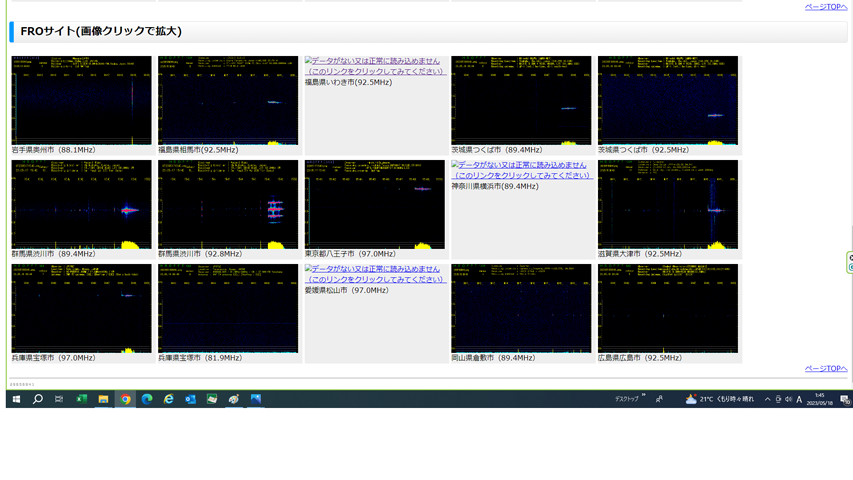853x480 pixels.
Task: Enlarge the 東京都八王子市(97.0MHz) spectrogram
Action: point(375,204)
